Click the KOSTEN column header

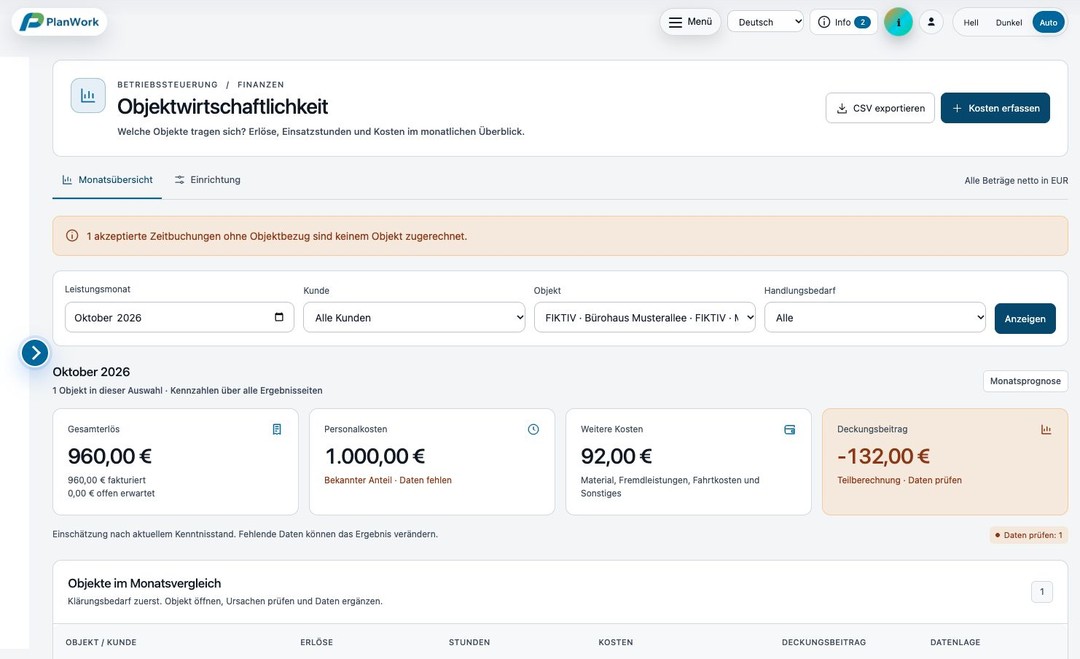pos(616,642)
